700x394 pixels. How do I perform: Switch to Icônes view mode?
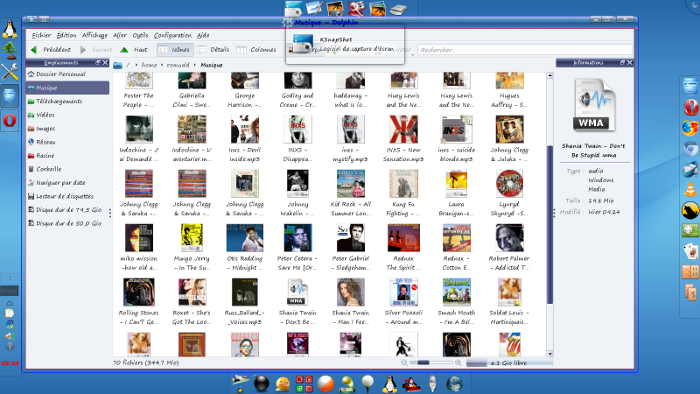click(x=175, y=50)
